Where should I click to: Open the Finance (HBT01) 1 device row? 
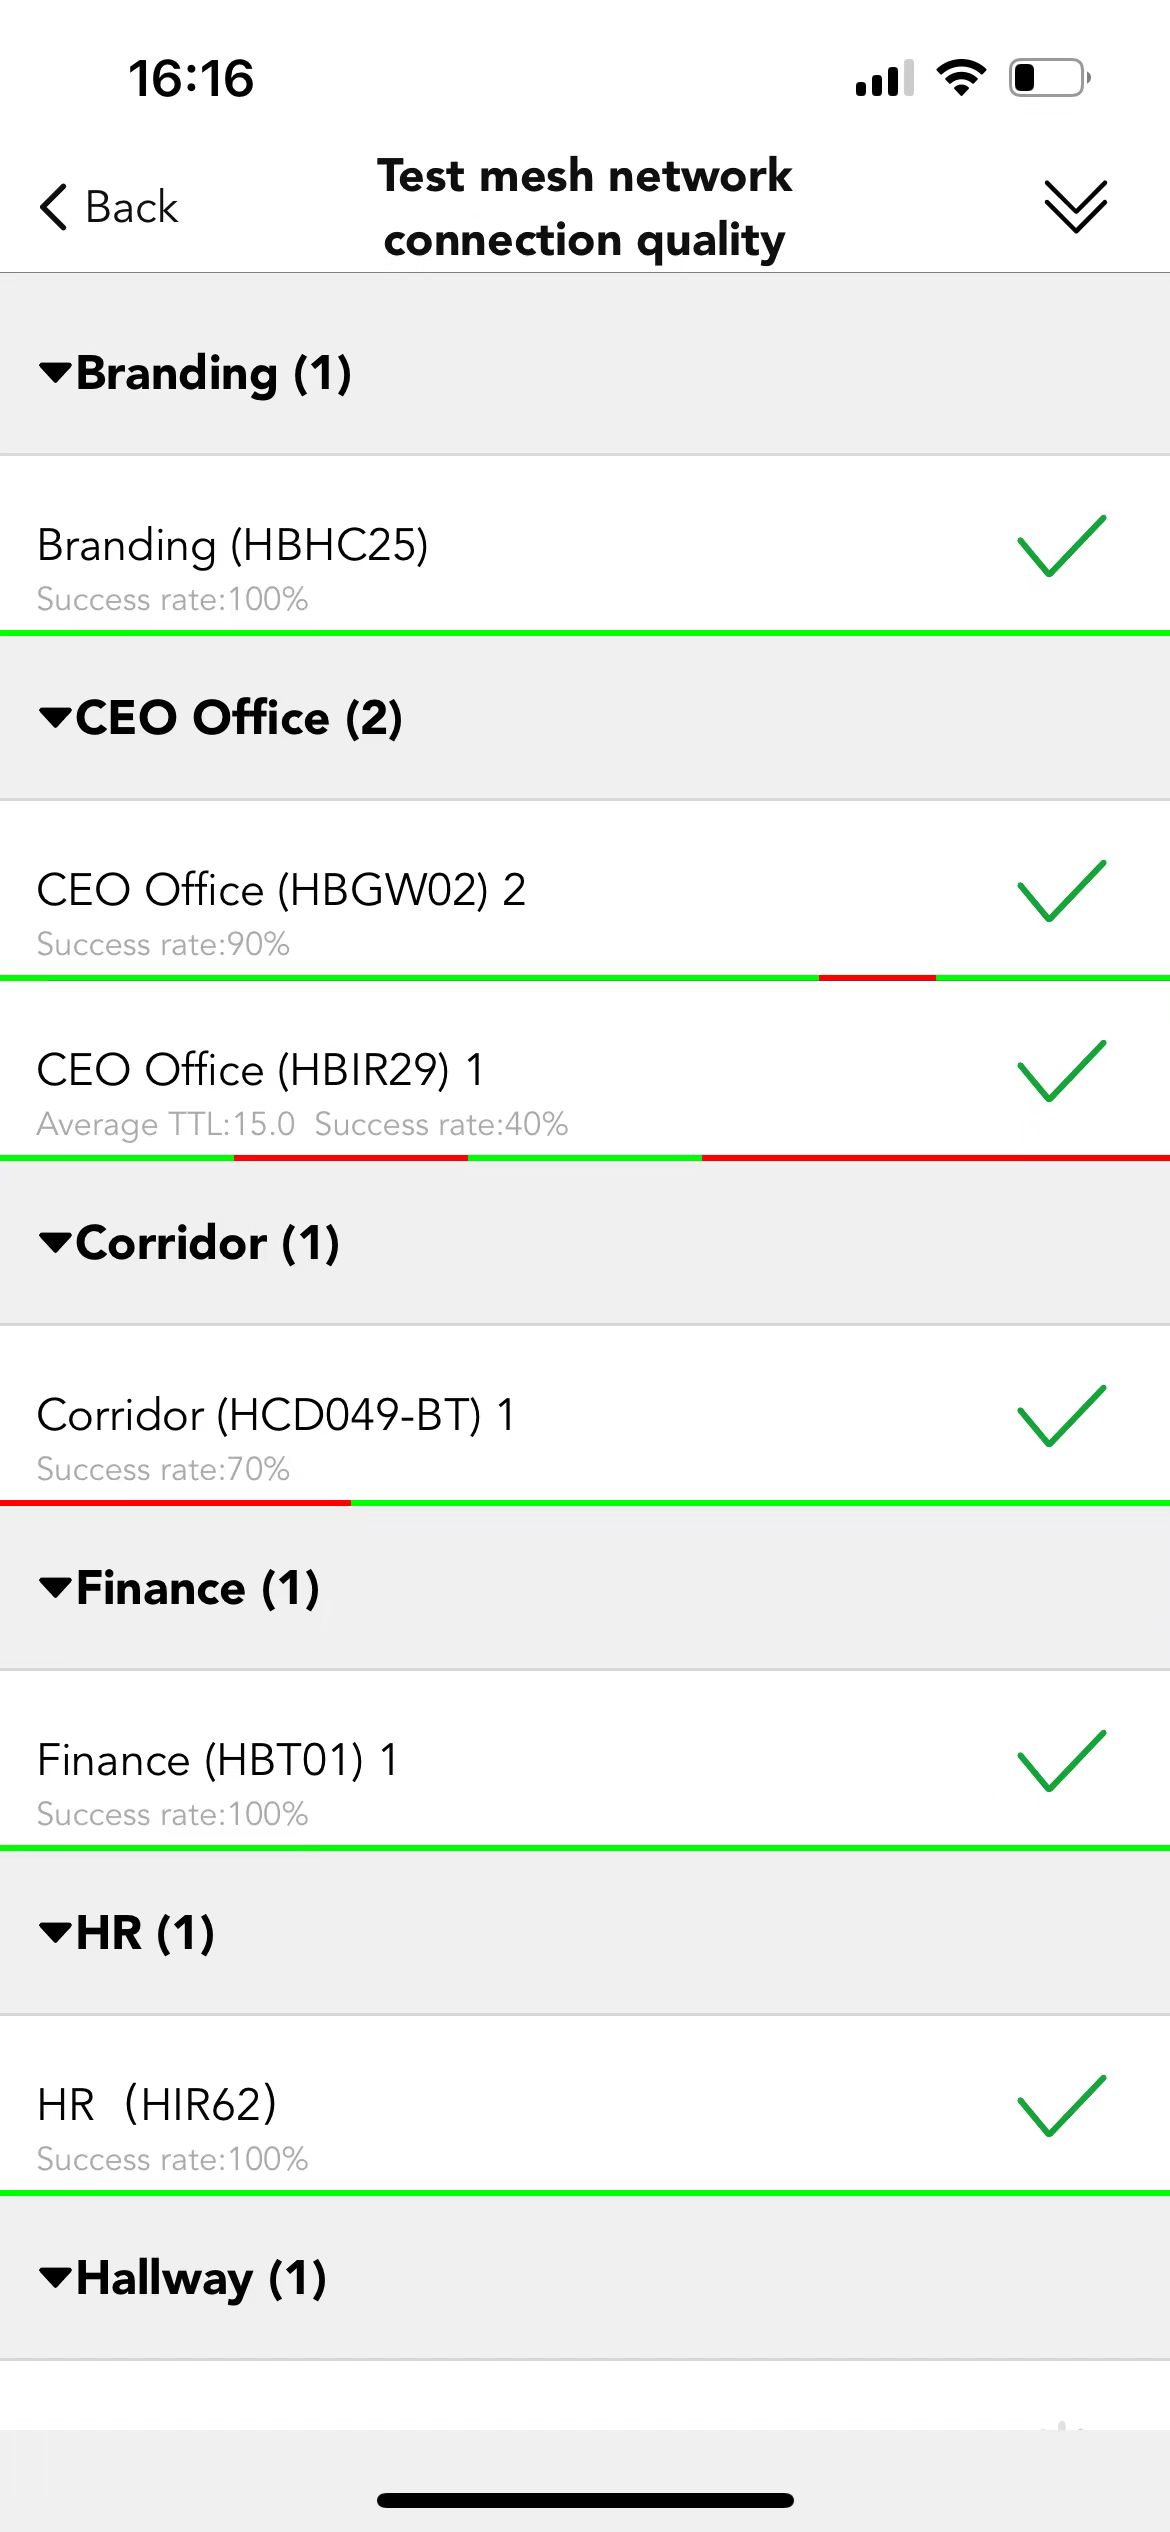point(585,1759)
